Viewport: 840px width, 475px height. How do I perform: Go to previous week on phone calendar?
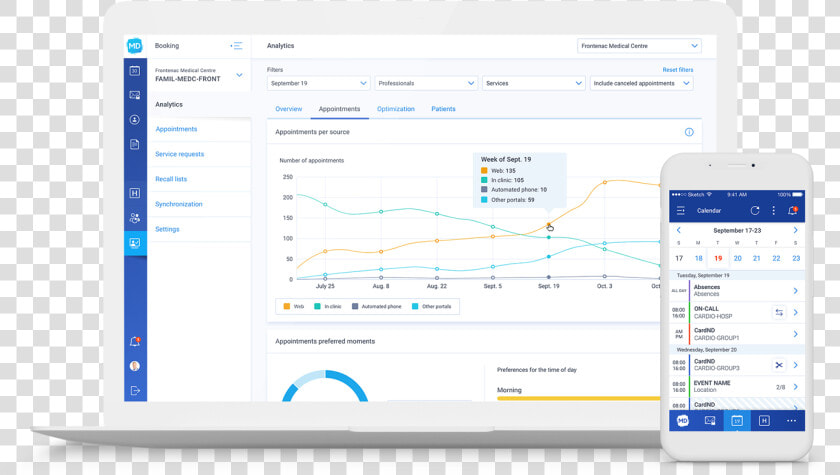(x=679, y=230)
